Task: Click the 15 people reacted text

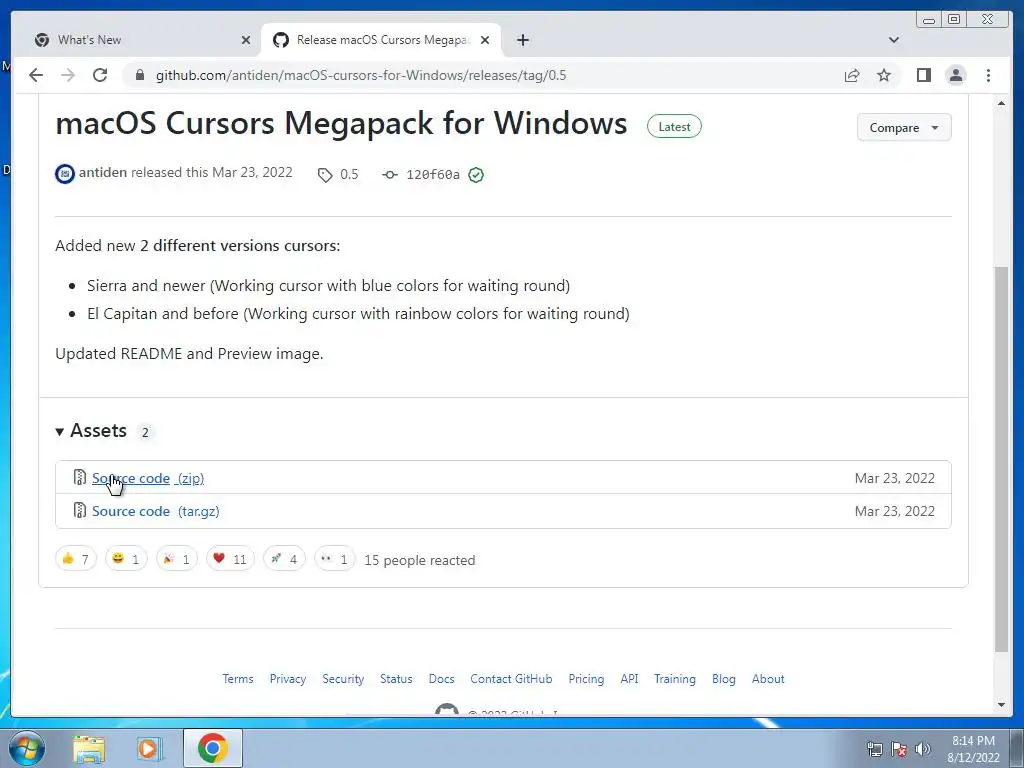Action: pos(420,560)
